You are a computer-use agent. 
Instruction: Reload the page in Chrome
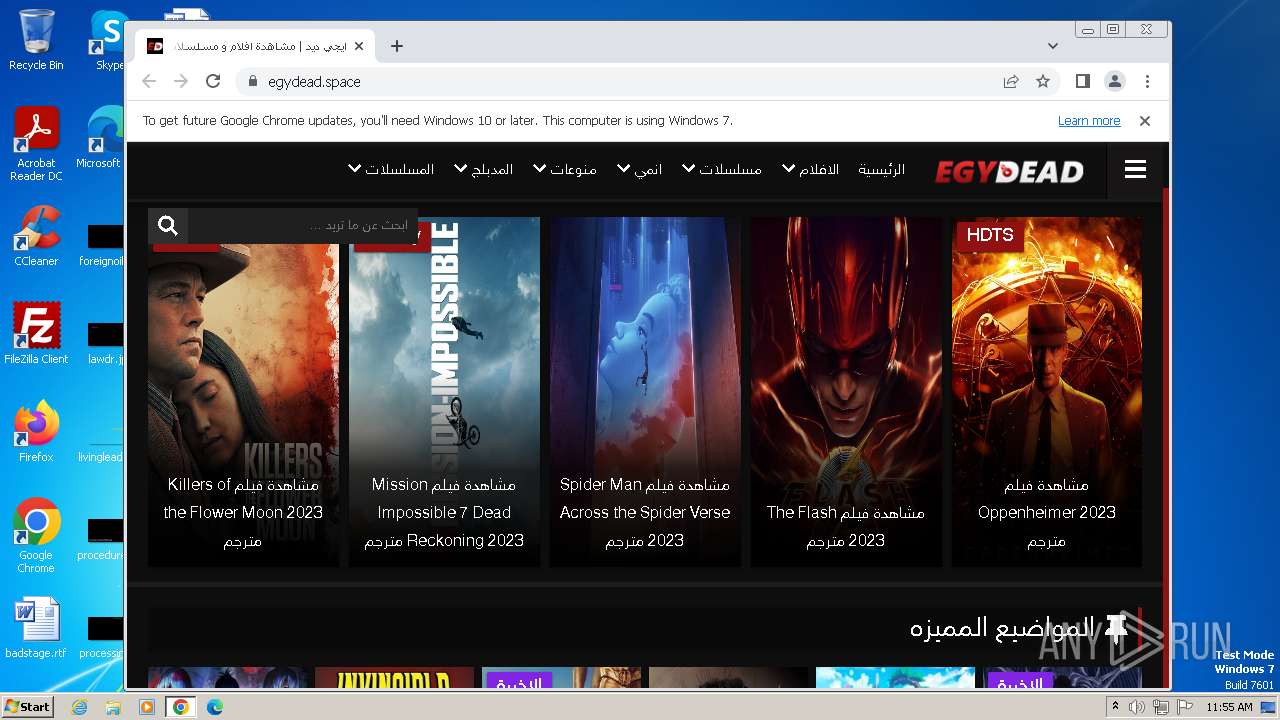coord(213,82)
